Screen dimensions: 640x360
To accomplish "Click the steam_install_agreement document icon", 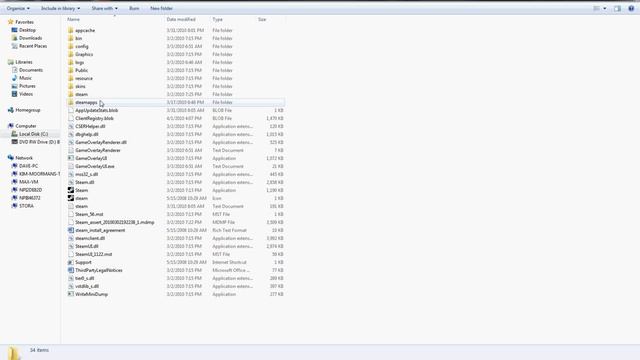I will (71, 230).
